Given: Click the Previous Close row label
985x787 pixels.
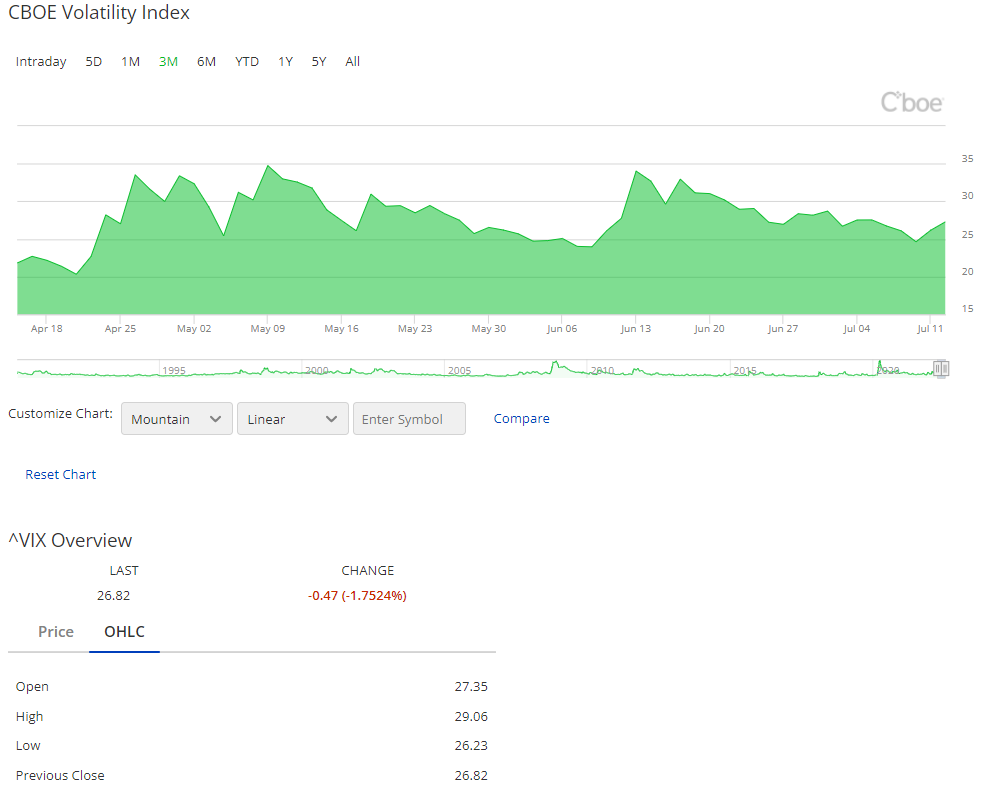Looking at the screenshot, I should tap(60, 775).
